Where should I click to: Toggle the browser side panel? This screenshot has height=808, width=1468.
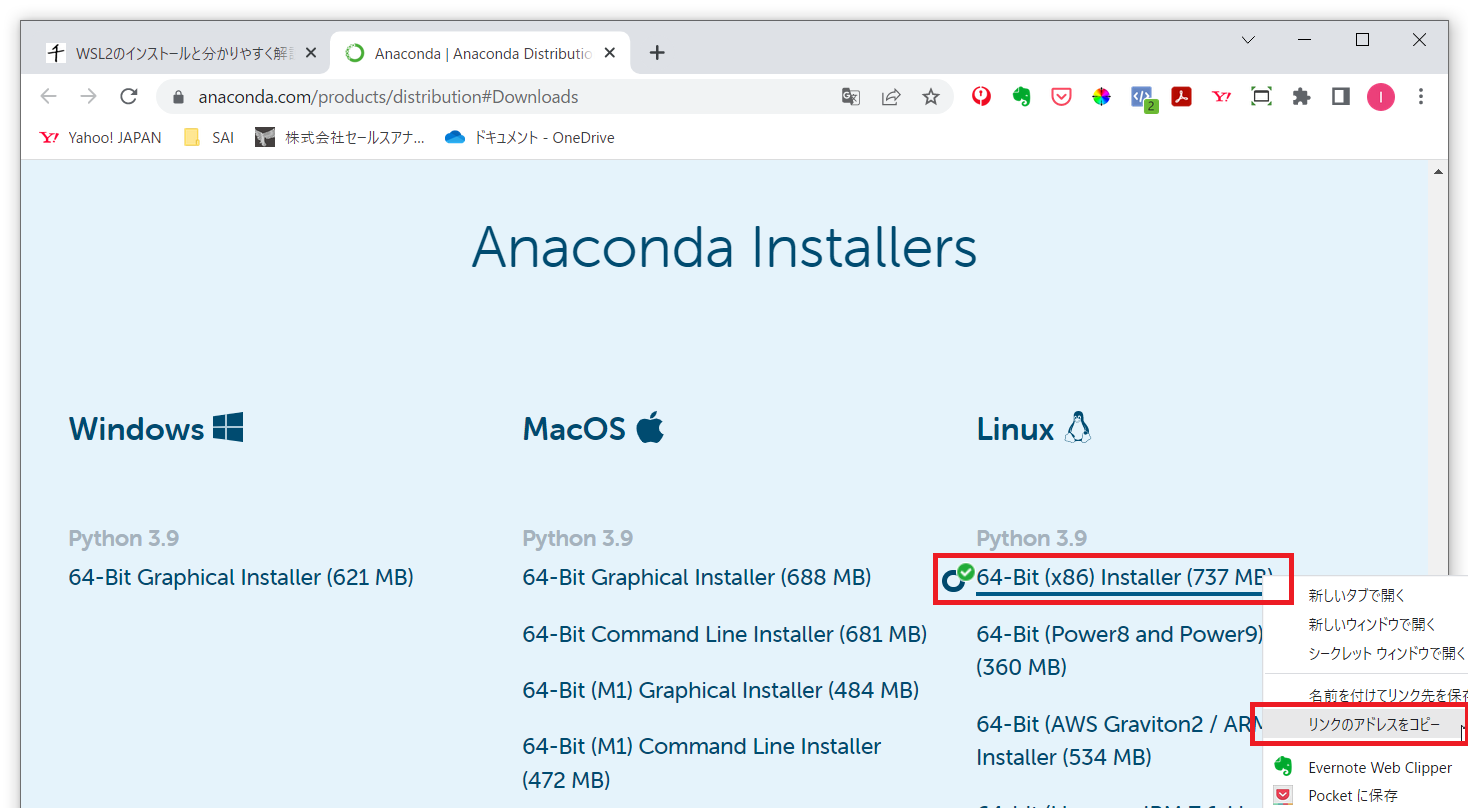pyautogui.click(x=1340, y=97)
